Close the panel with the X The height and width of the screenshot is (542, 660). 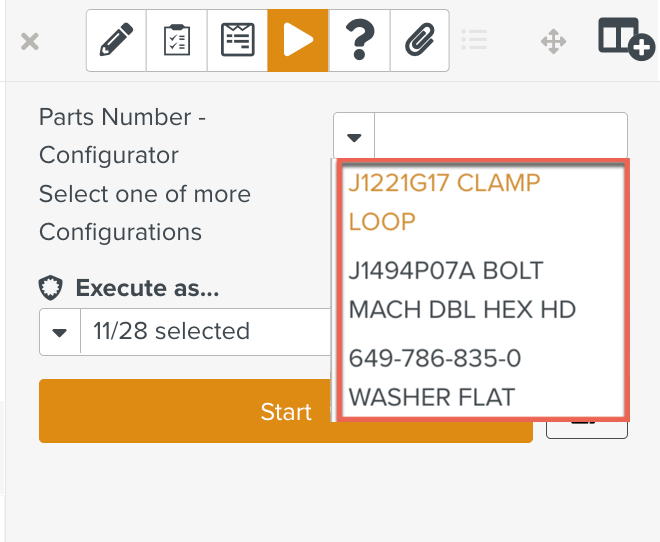coord(30,41)
